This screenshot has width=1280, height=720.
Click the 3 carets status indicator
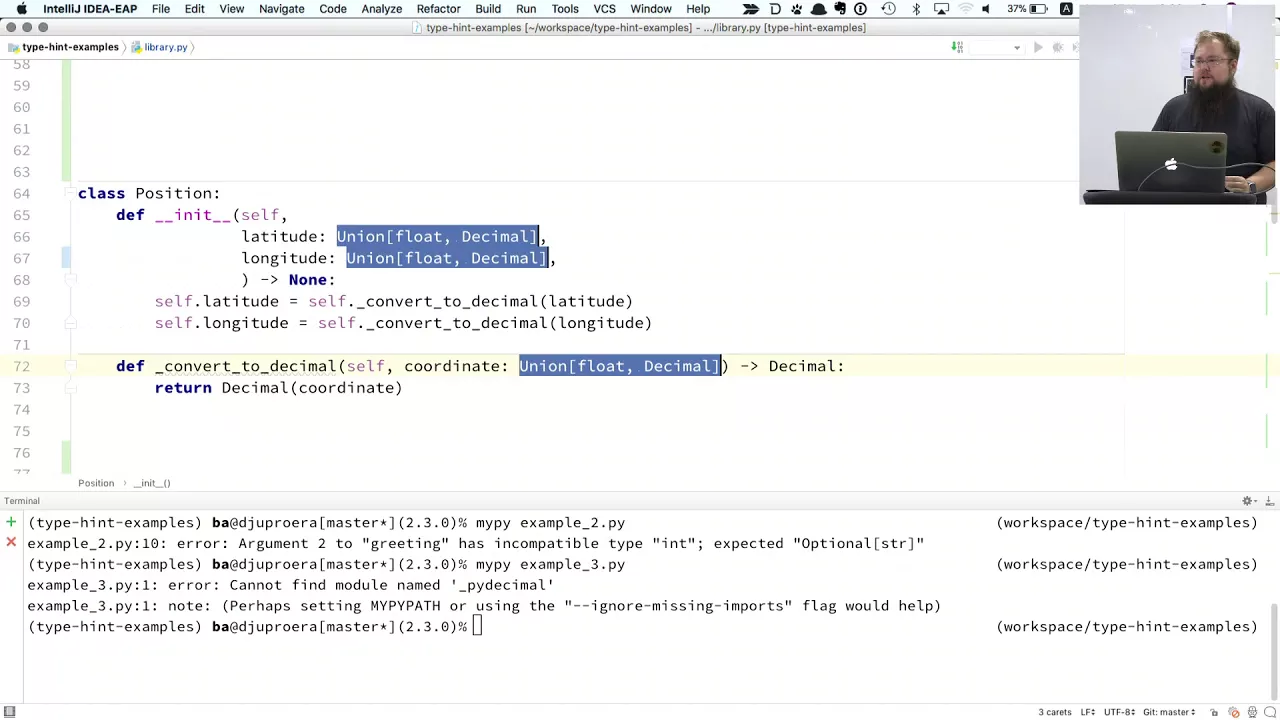click(1055, 712)
